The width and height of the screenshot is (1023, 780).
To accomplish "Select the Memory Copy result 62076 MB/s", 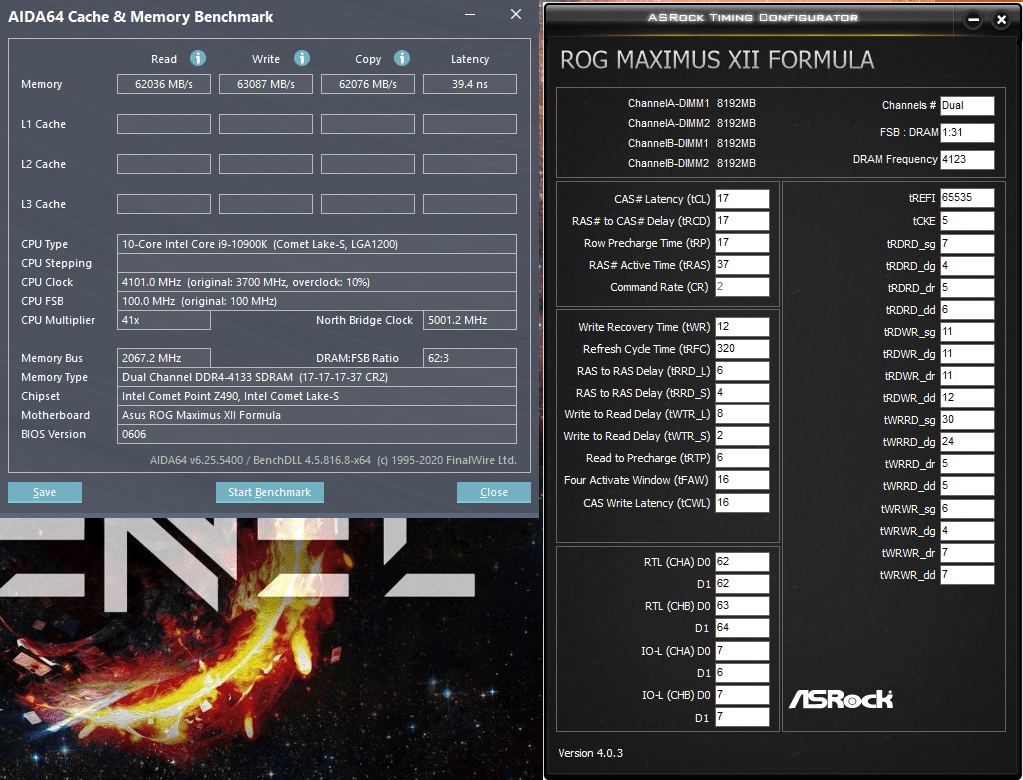I will pos(368,84).
